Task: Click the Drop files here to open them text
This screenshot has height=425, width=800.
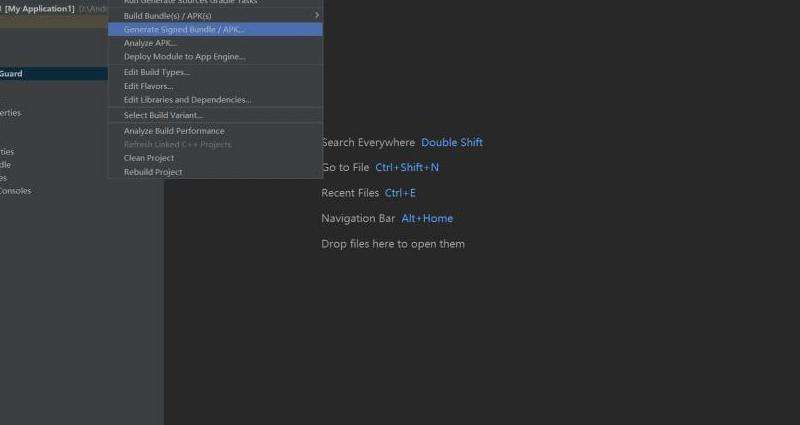Action: [x=393, y=244]
